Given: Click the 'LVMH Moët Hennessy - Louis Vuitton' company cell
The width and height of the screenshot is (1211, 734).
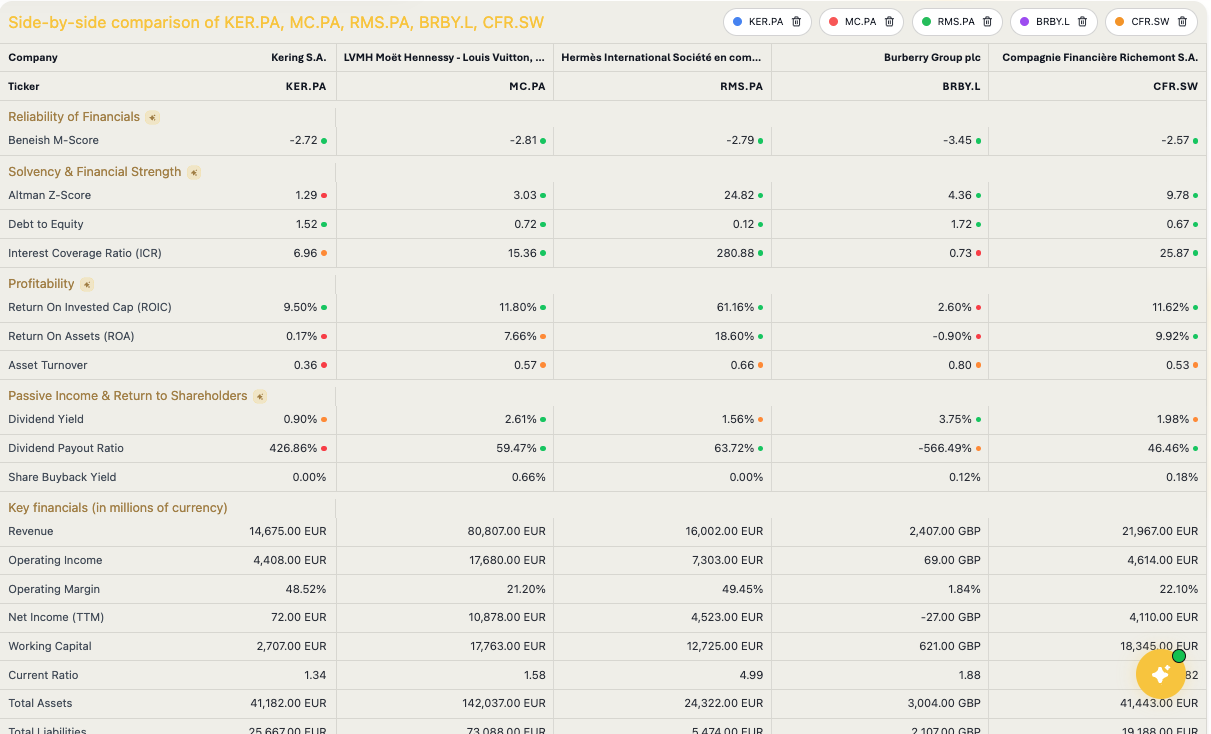Looking at the screenshot, I should pyautogui.click(x=444, y=58).
